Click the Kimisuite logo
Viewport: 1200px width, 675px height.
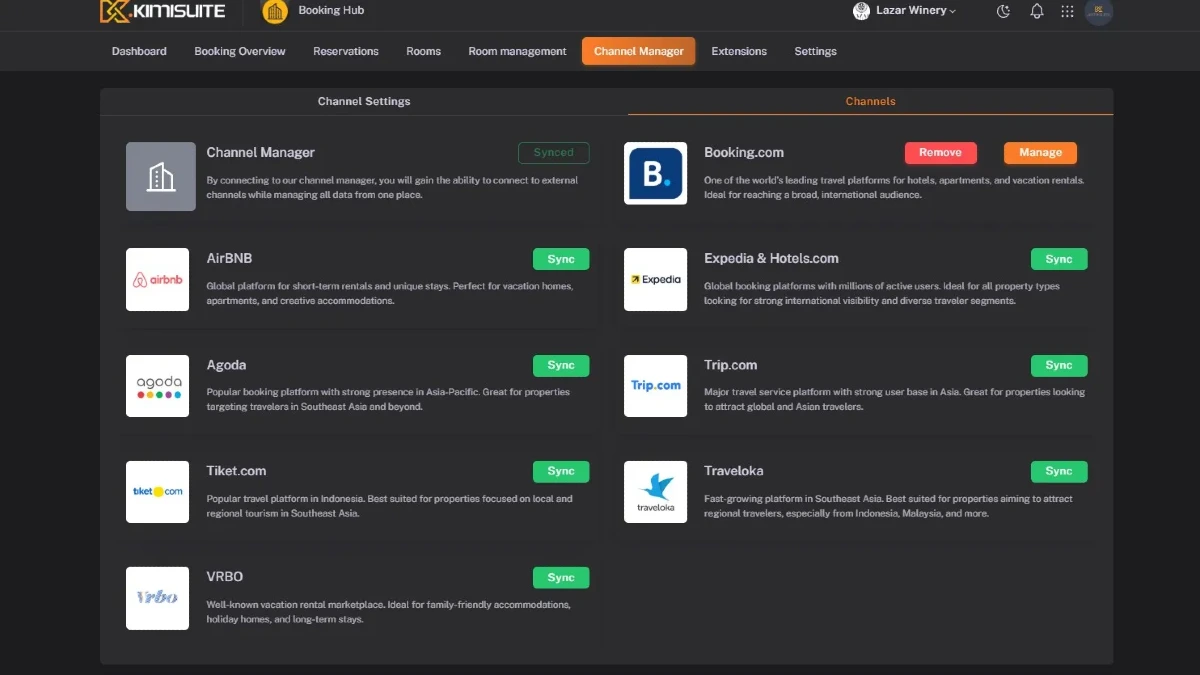[163, 12]
